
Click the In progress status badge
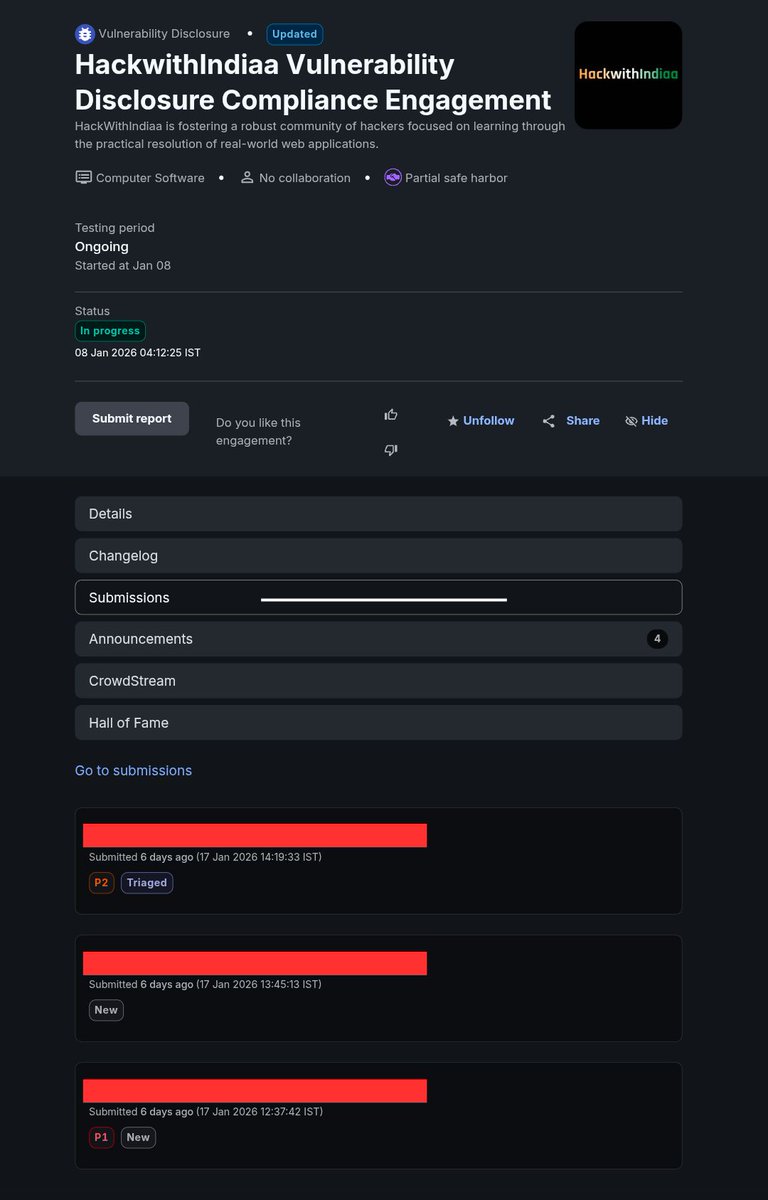pyautogui.click(x=110, y=331)
